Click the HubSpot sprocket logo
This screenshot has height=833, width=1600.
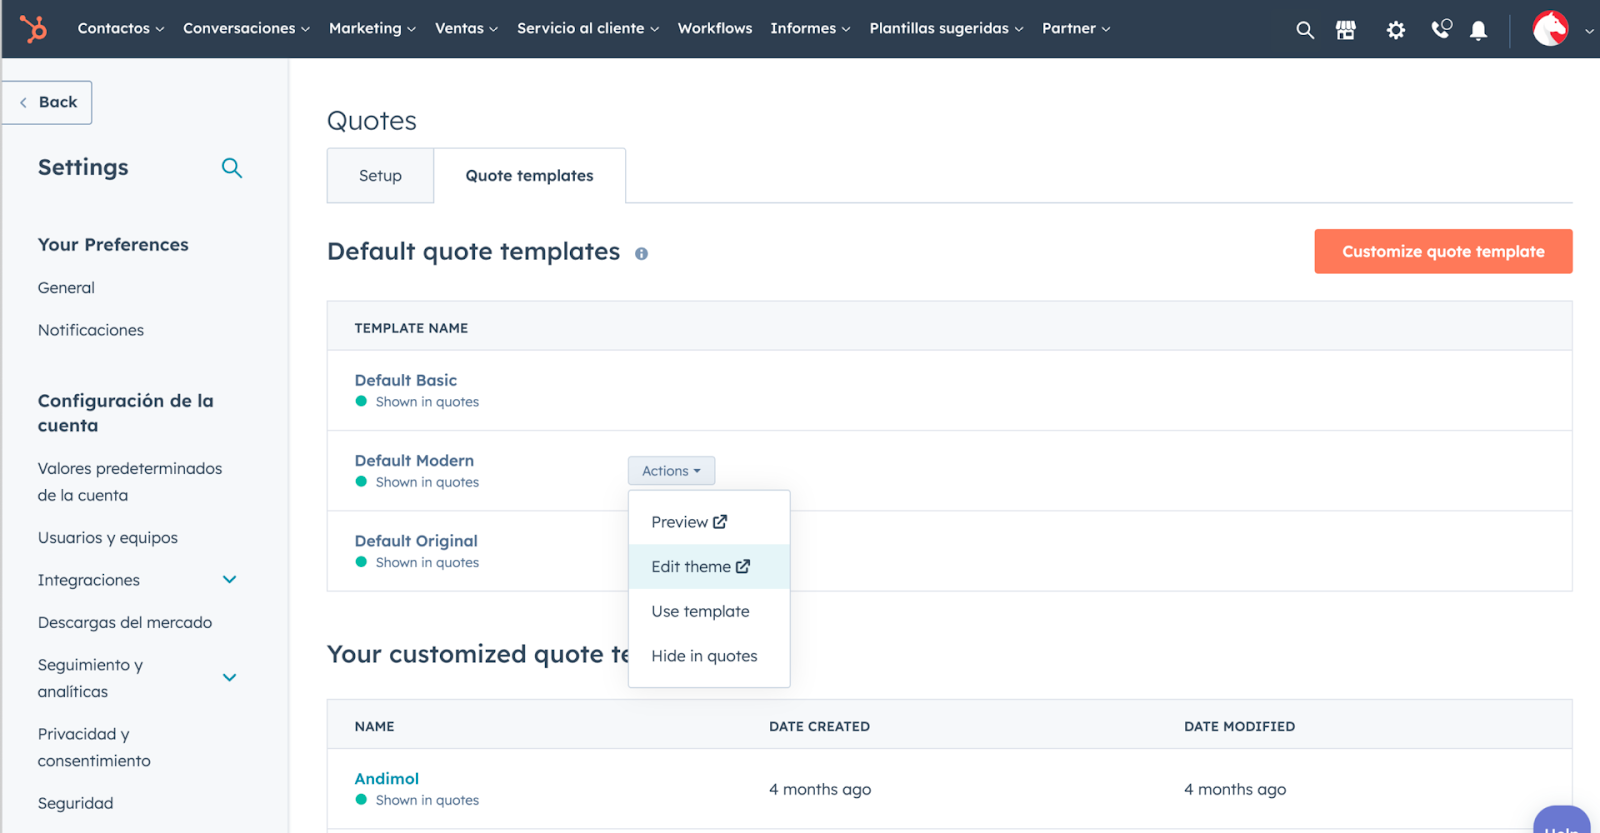click(33, 29)
